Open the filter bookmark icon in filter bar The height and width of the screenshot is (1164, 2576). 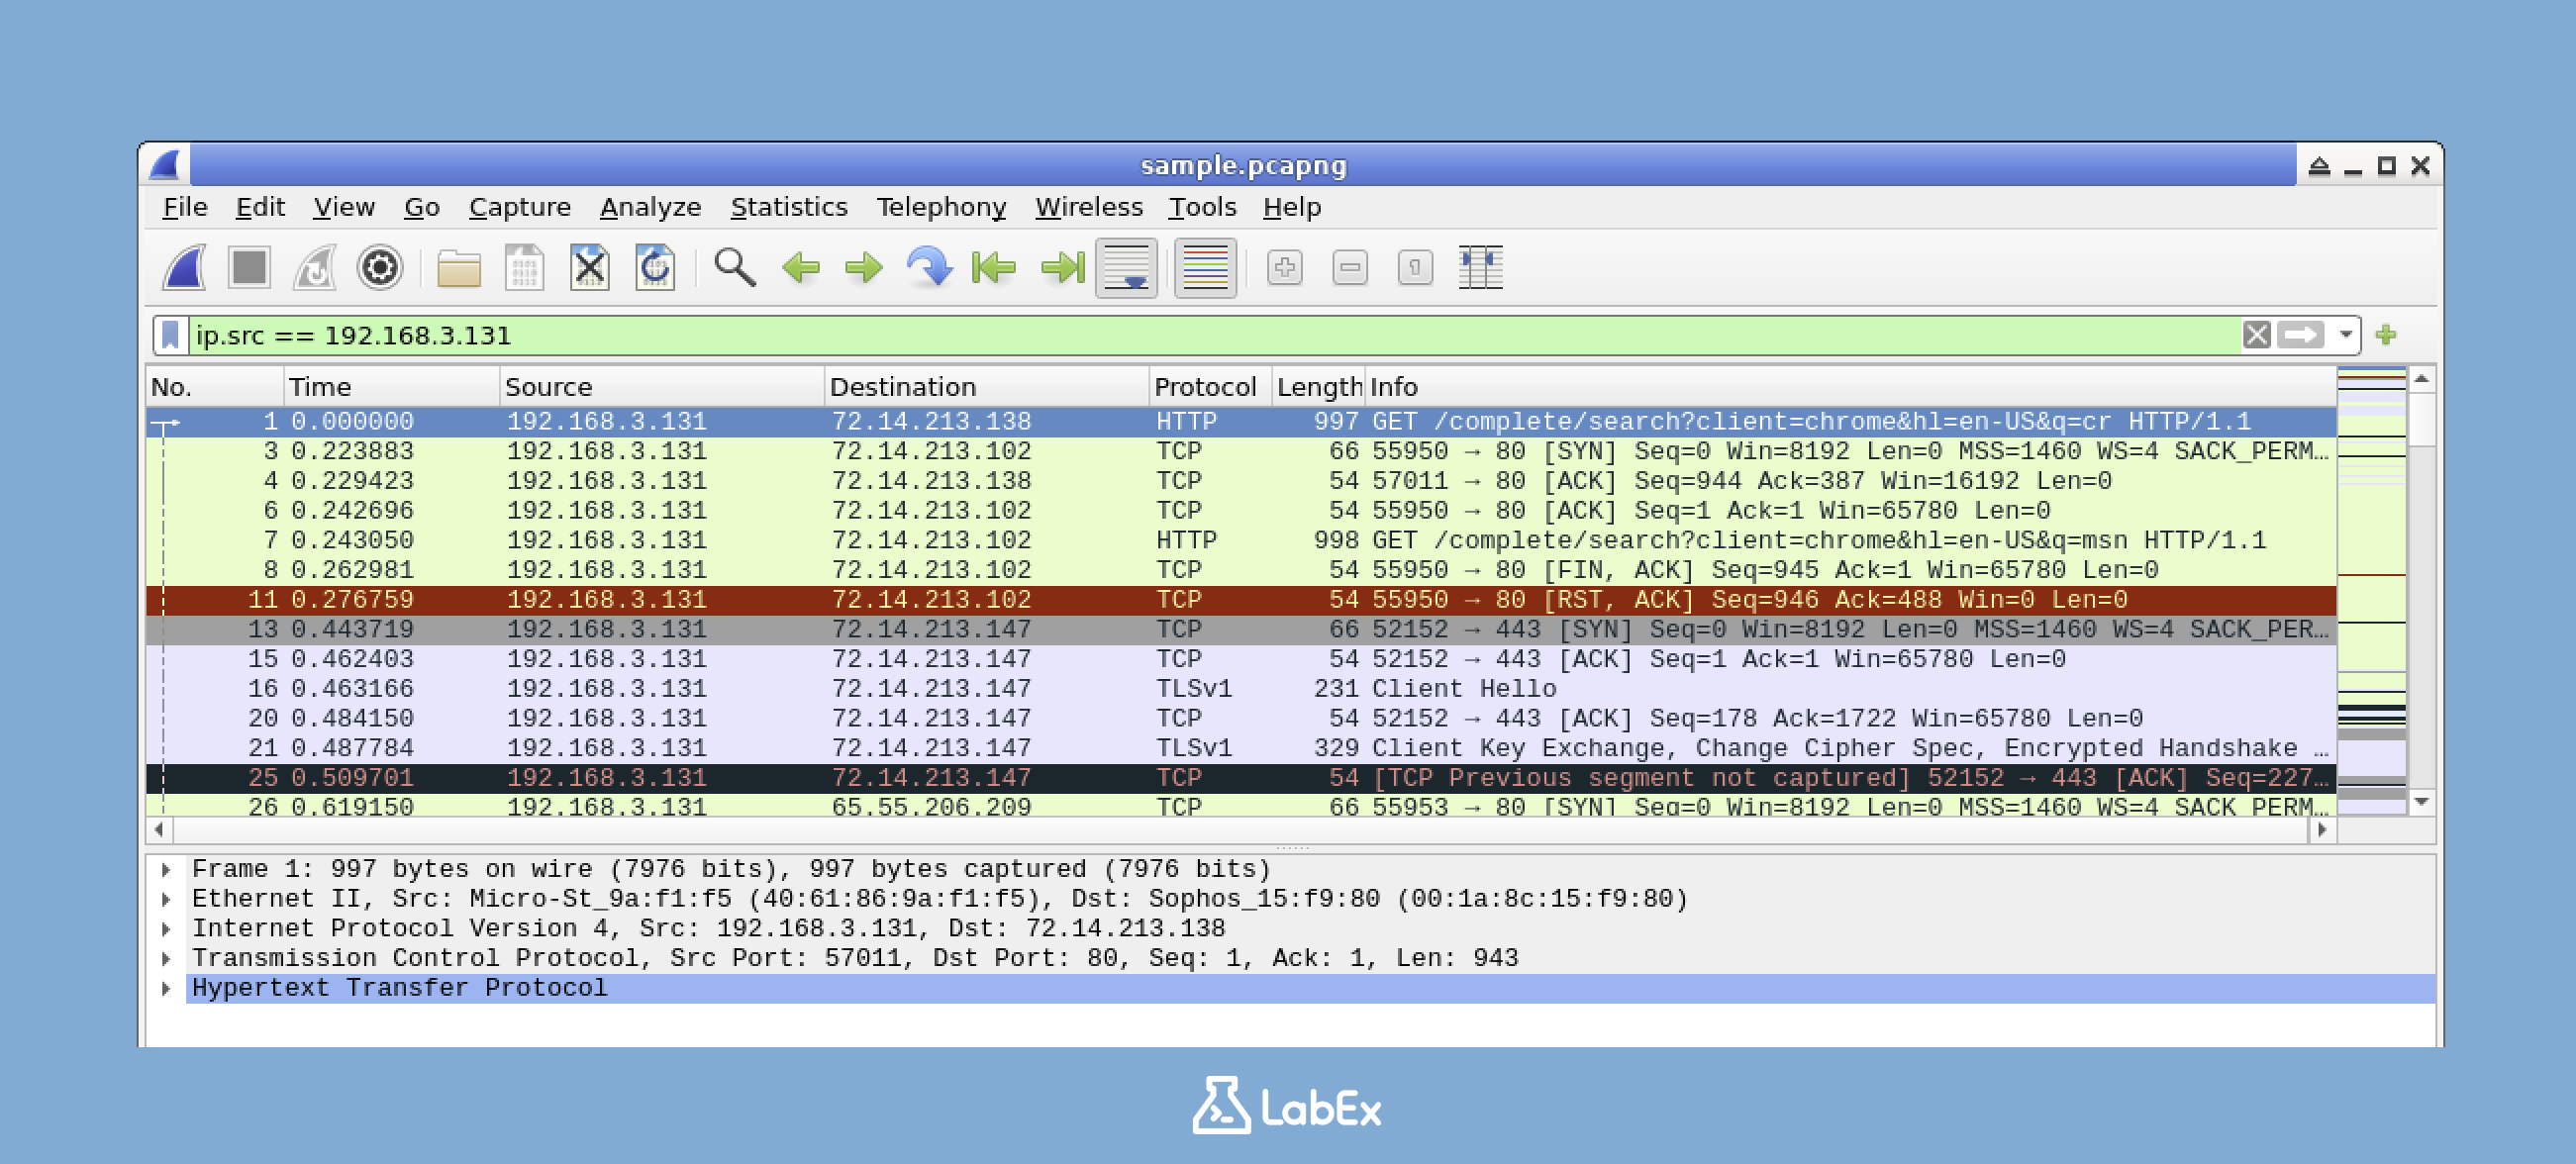click(x=170, y=335)
